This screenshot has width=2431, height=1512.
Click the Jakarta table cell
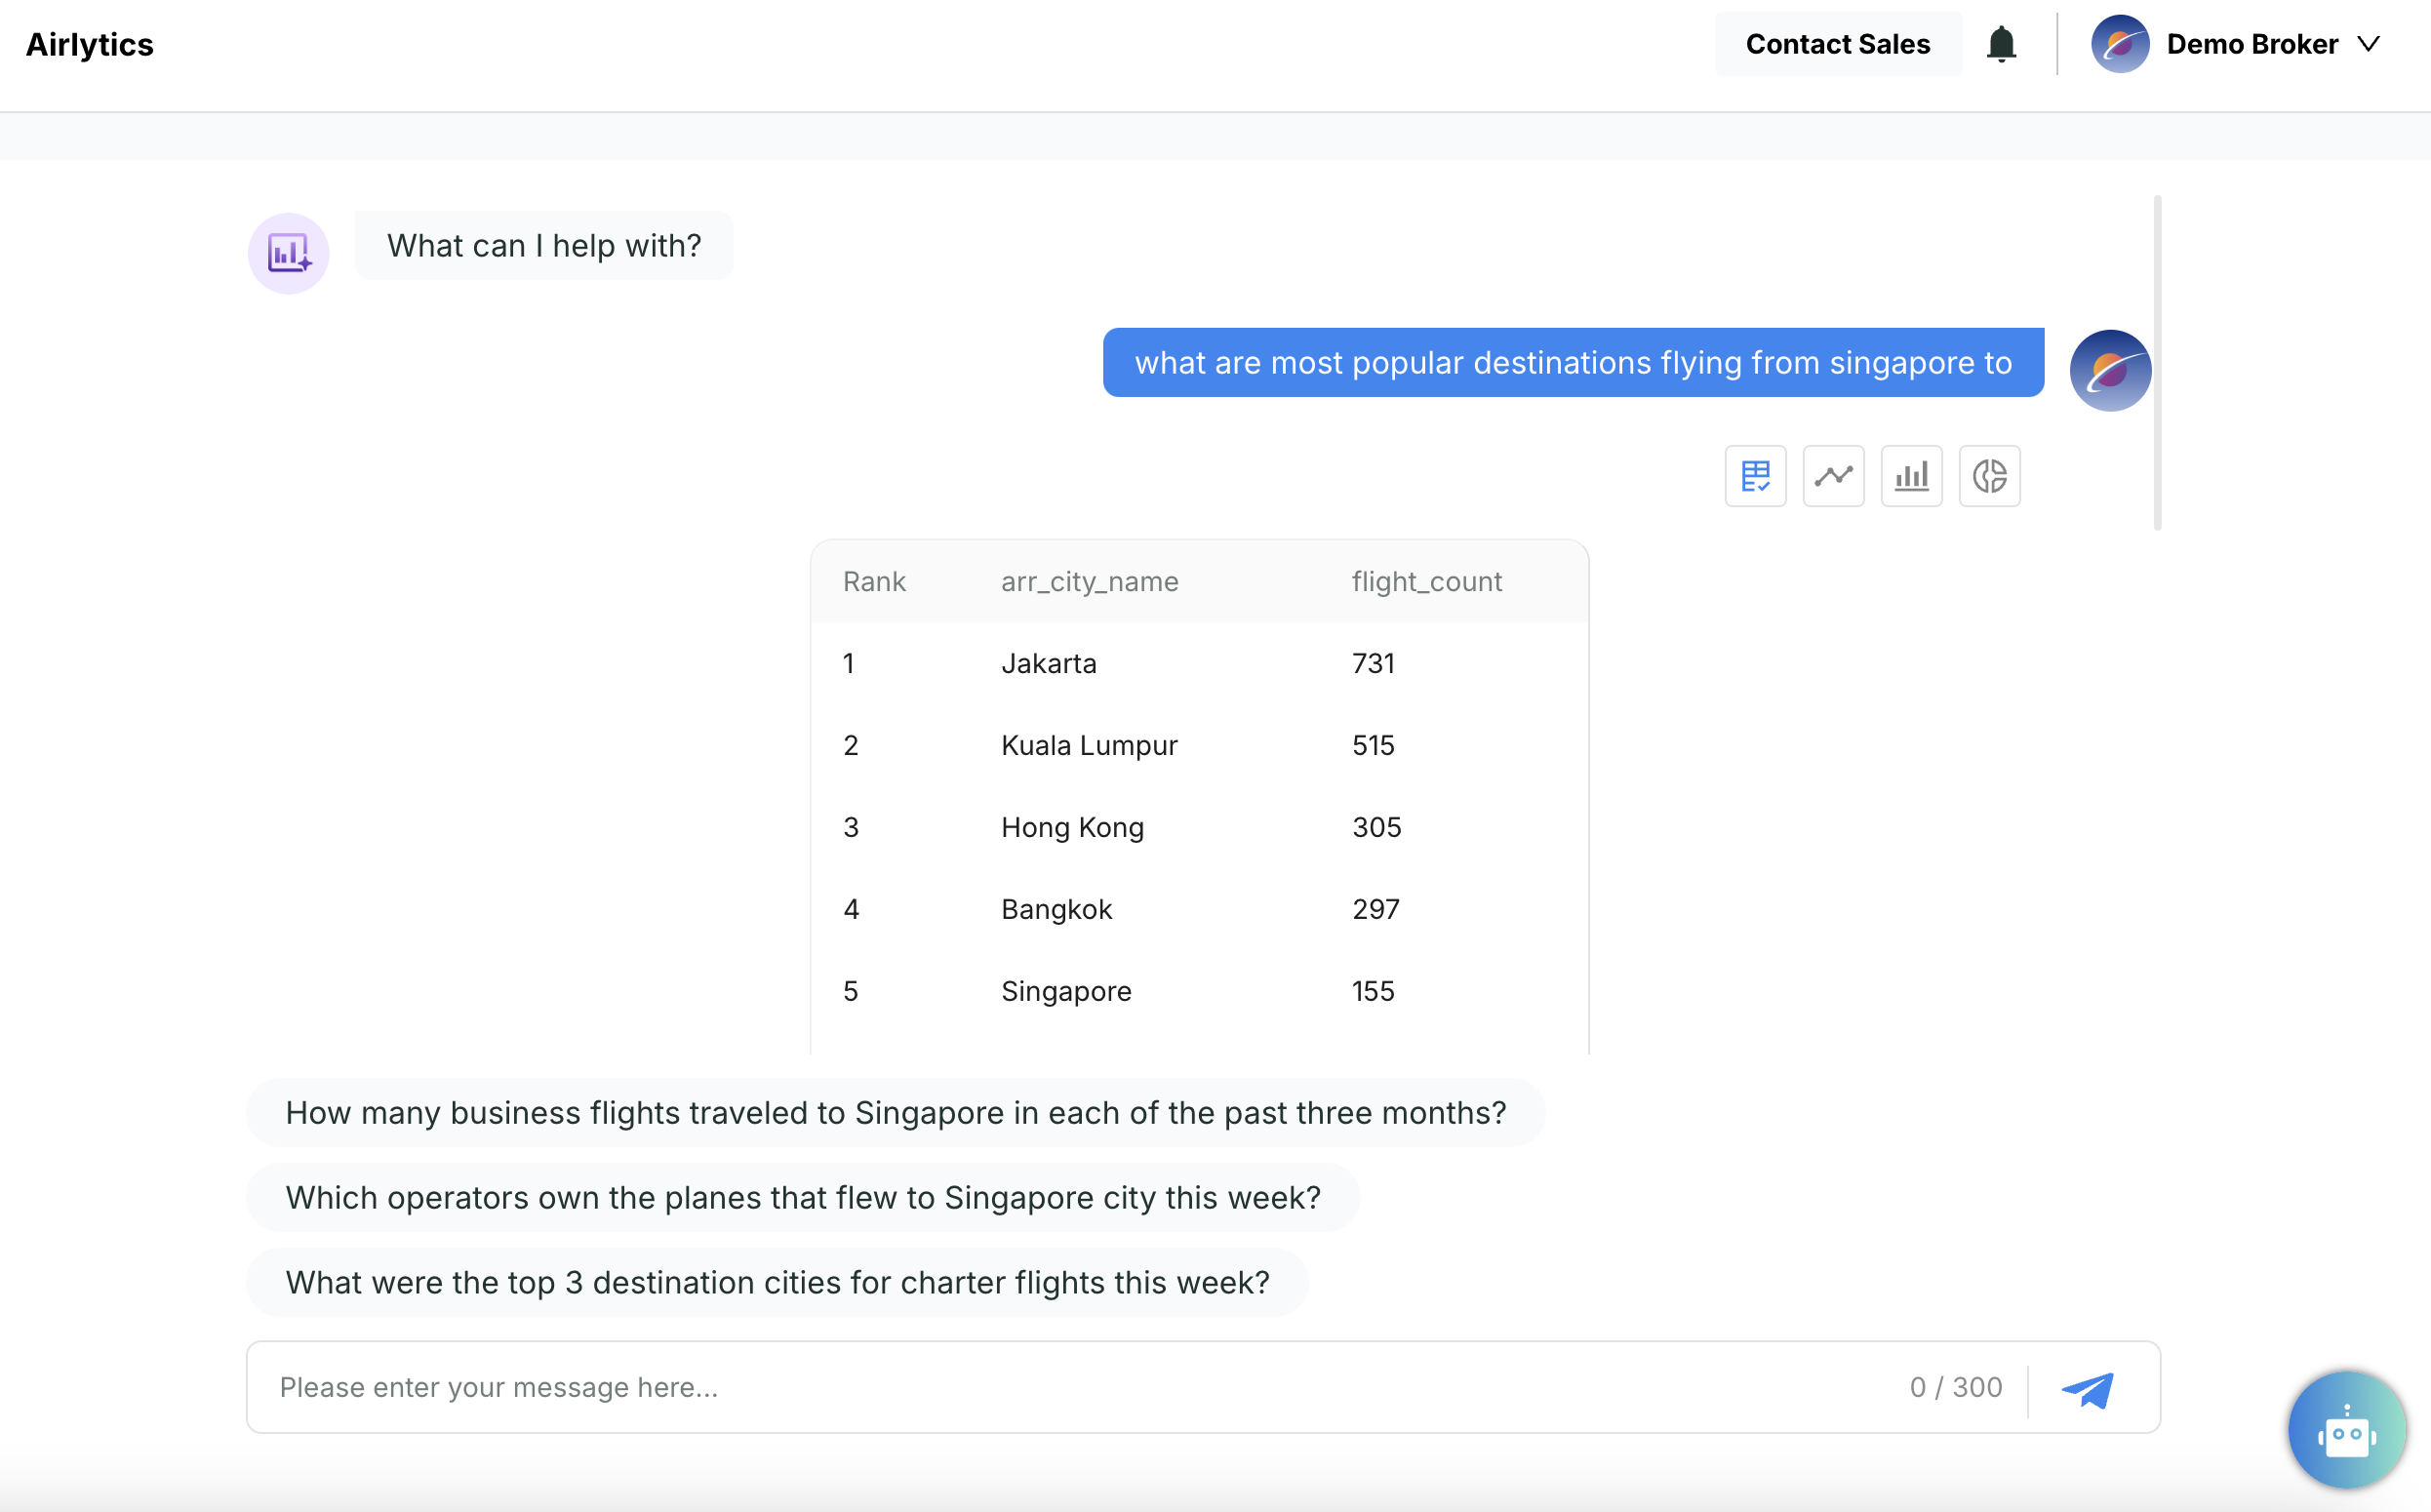pyautogui.click(x=1048, y=664)
